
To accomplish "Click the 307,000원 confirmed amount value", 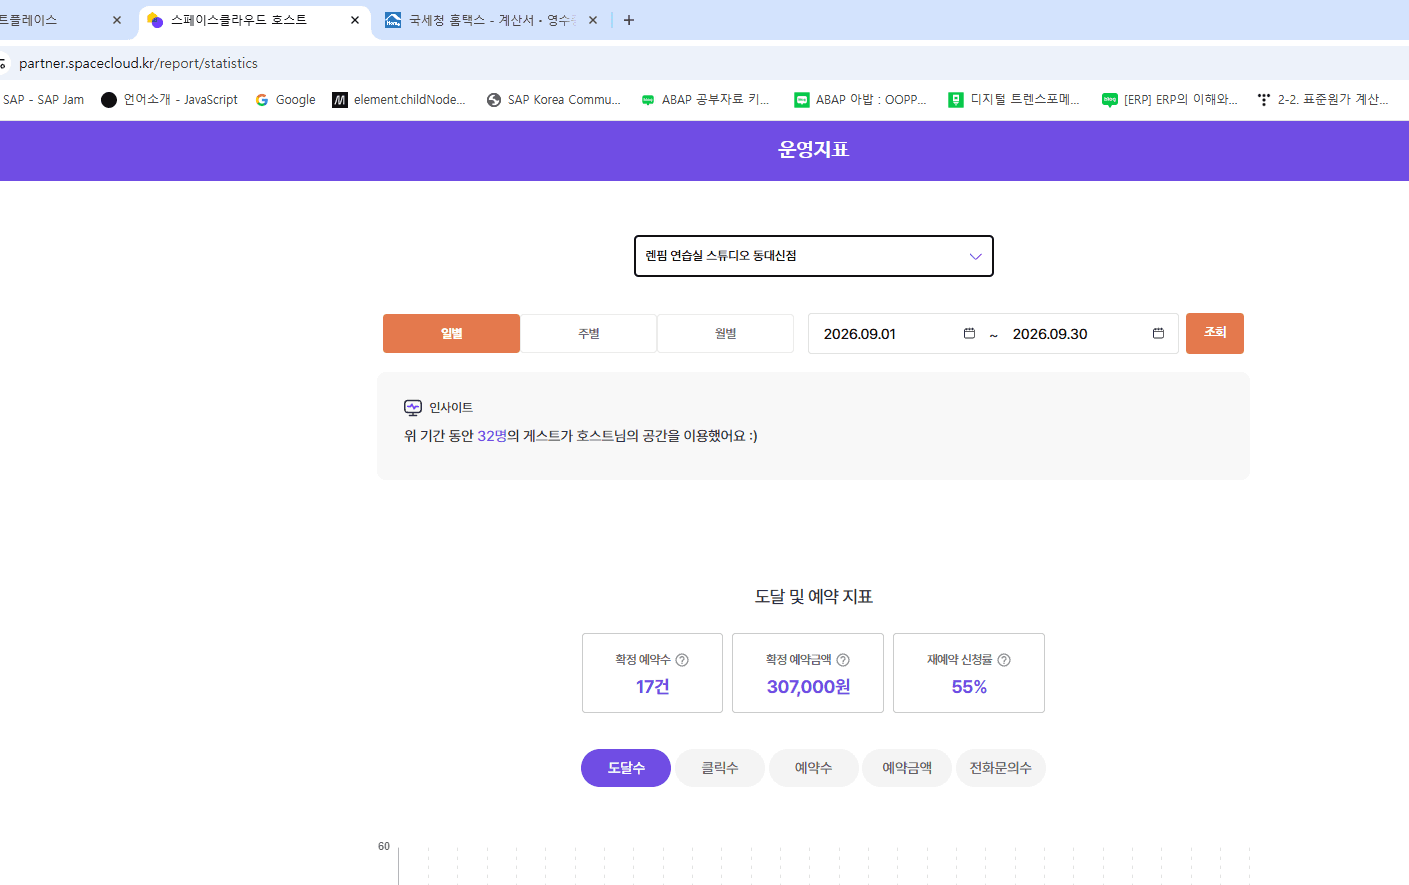I will click(809, 687).
